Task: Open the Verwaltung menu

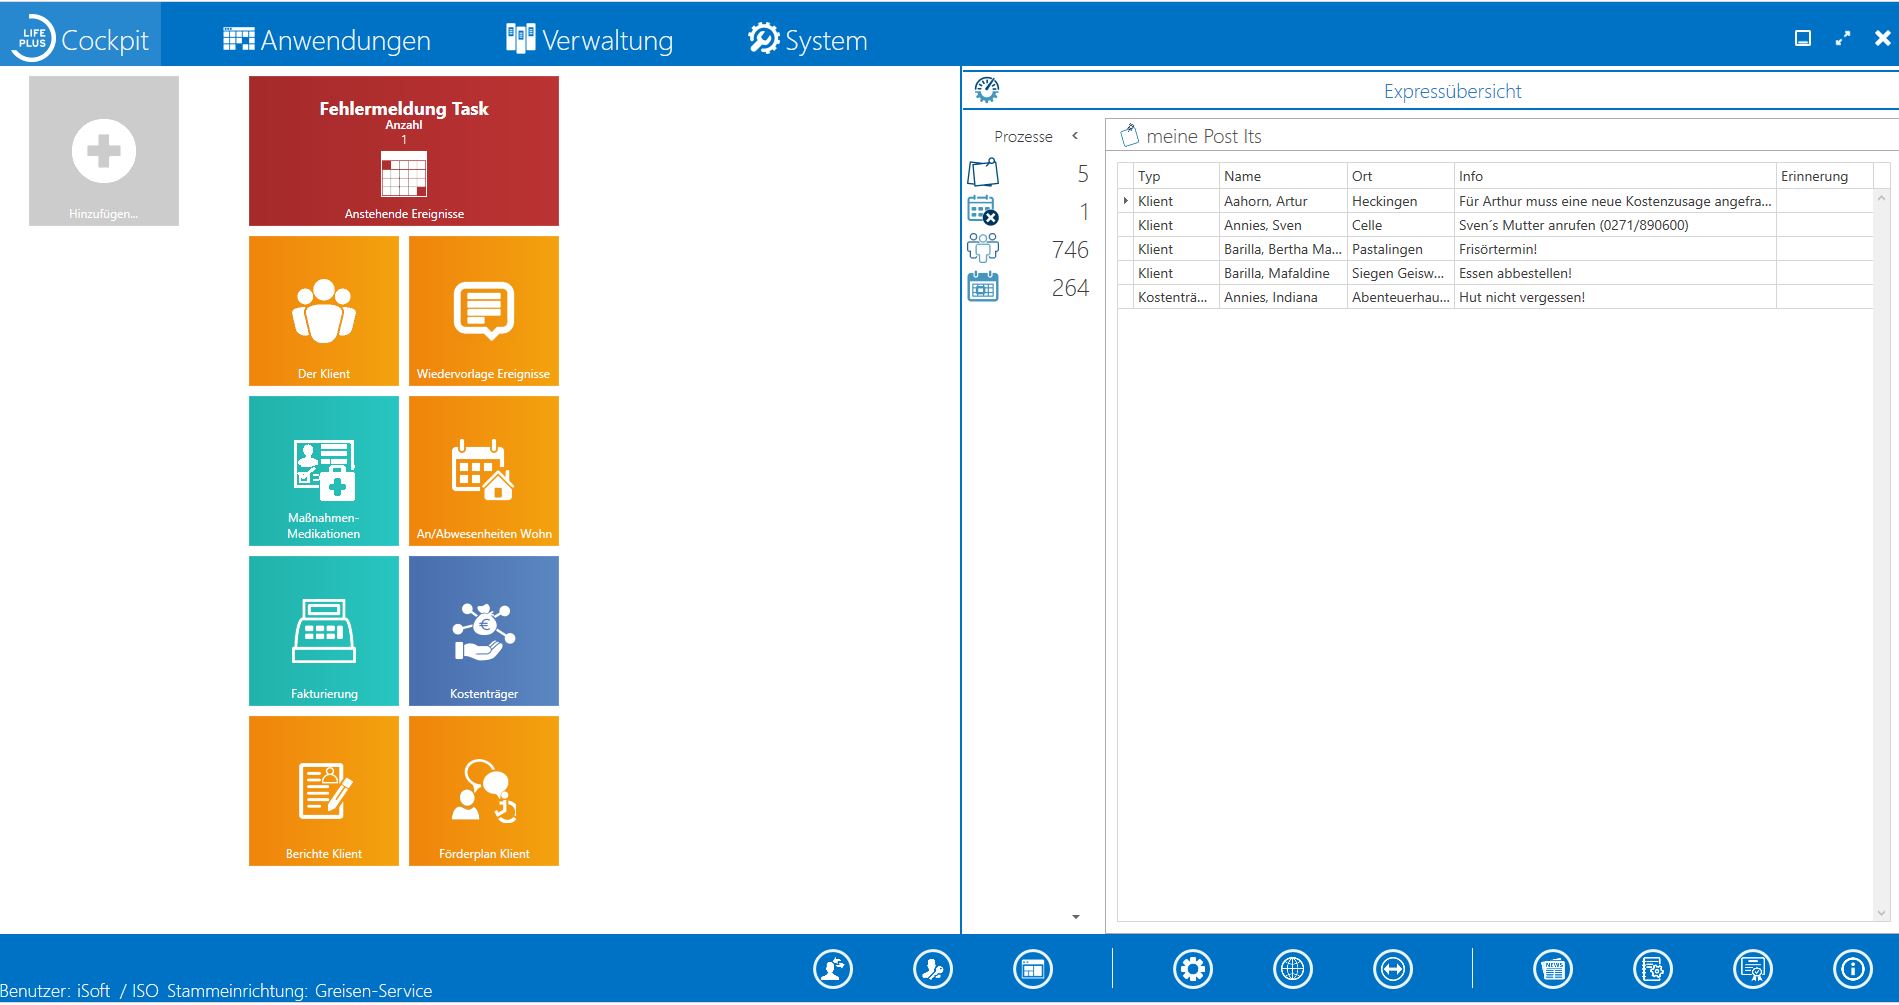Action: (589, 40)
